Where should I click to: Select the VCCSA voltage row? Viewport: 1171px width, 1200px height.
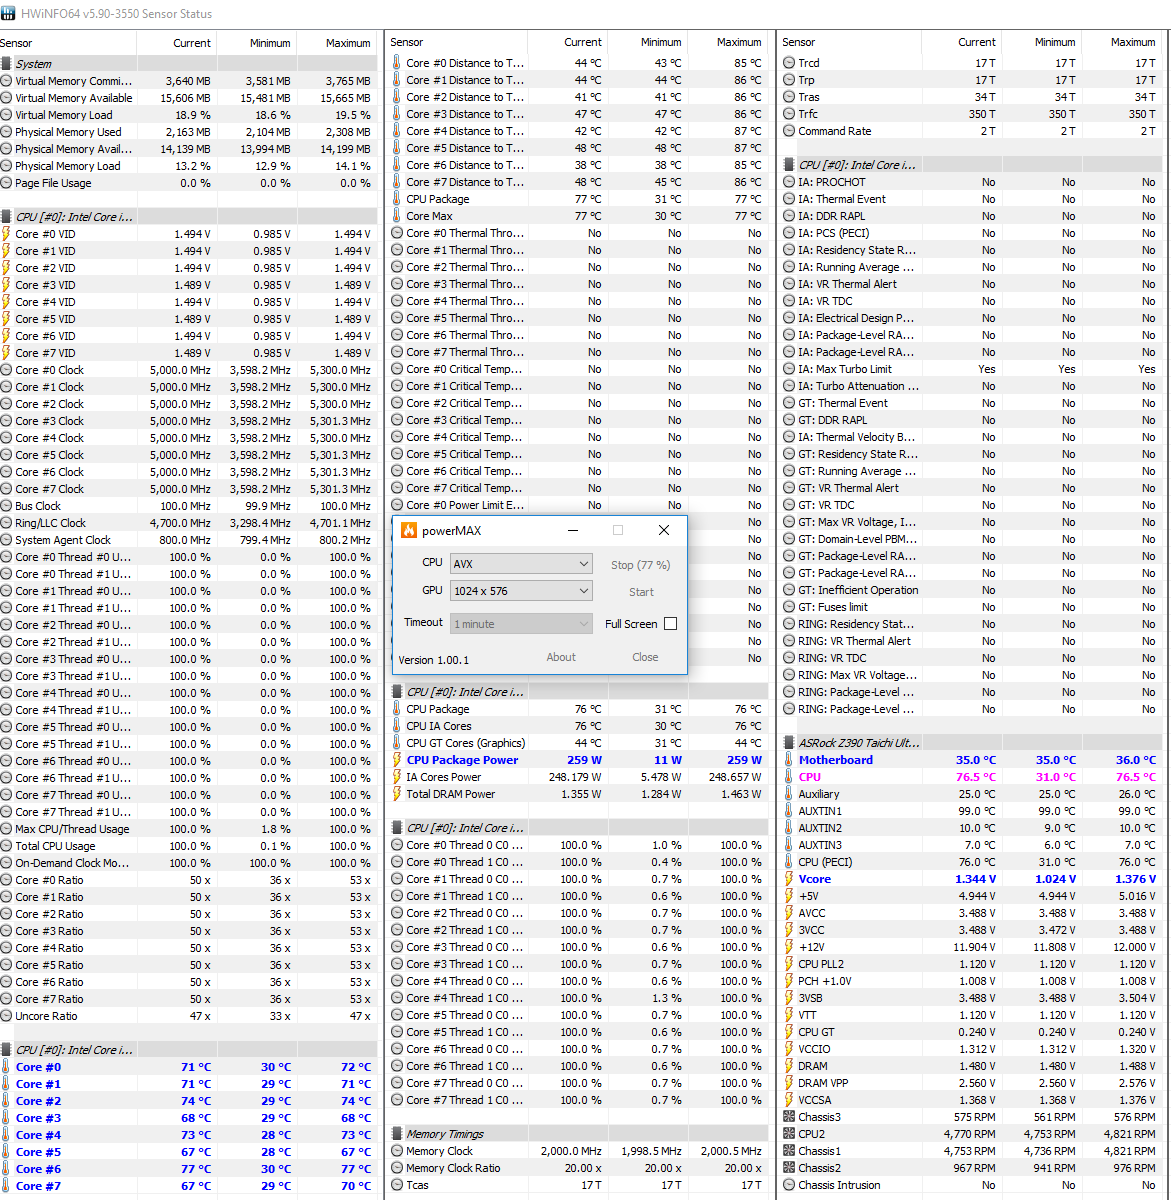point(972,1100)
